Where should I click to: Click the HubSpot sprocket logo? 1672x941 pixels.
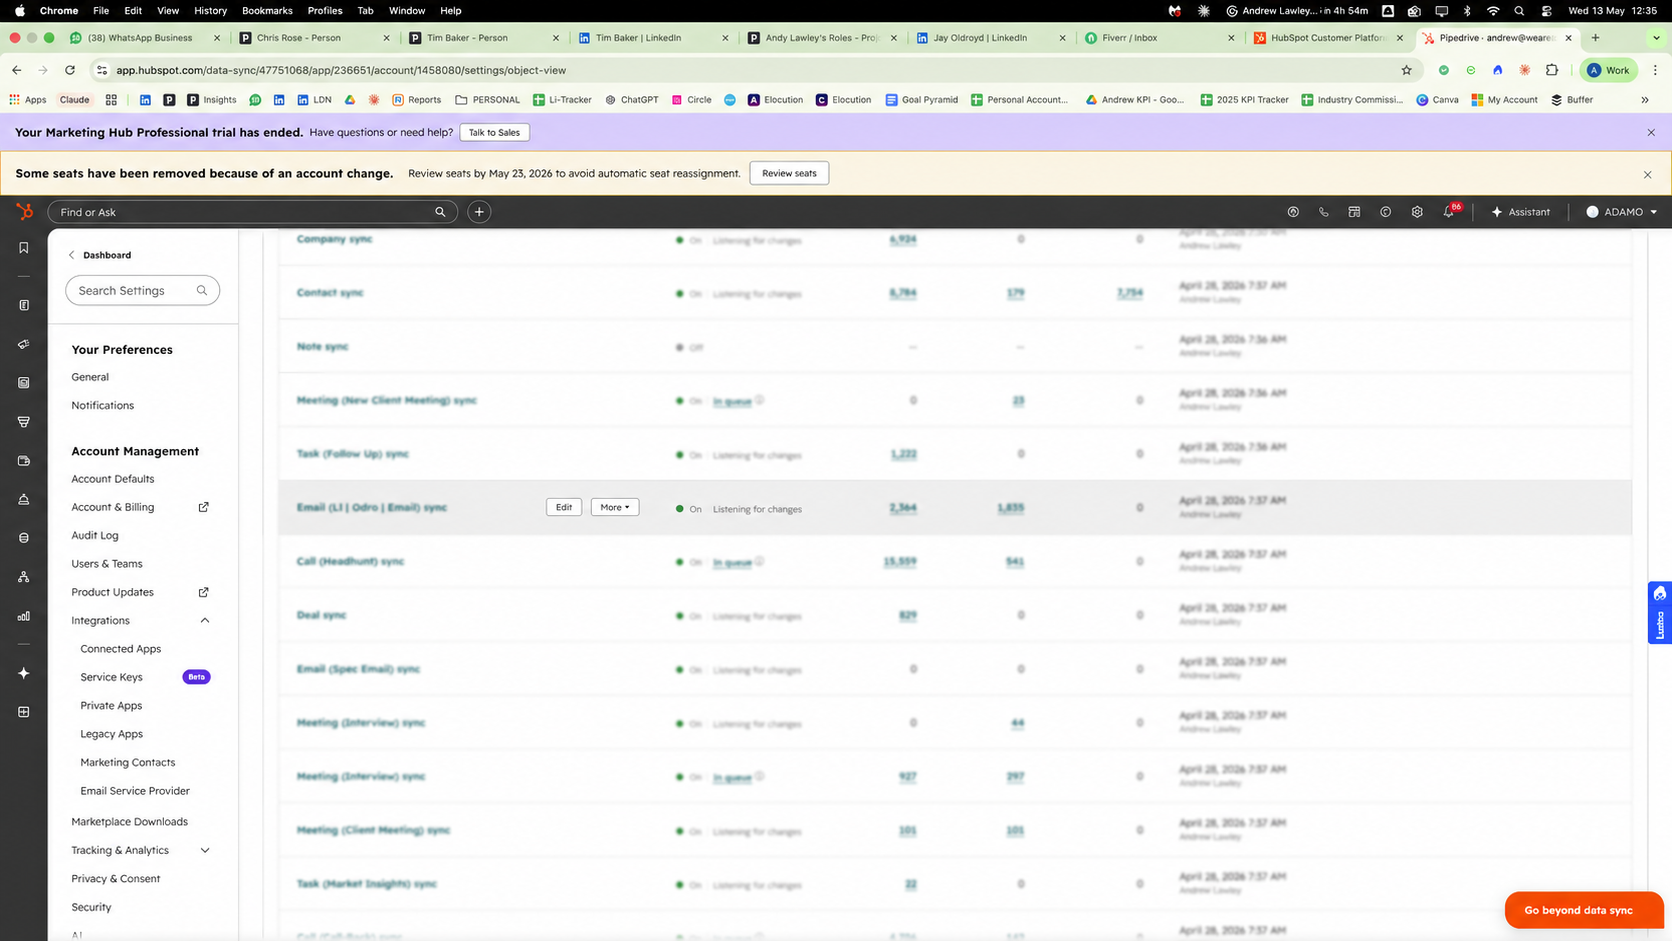tap(24, 211)
